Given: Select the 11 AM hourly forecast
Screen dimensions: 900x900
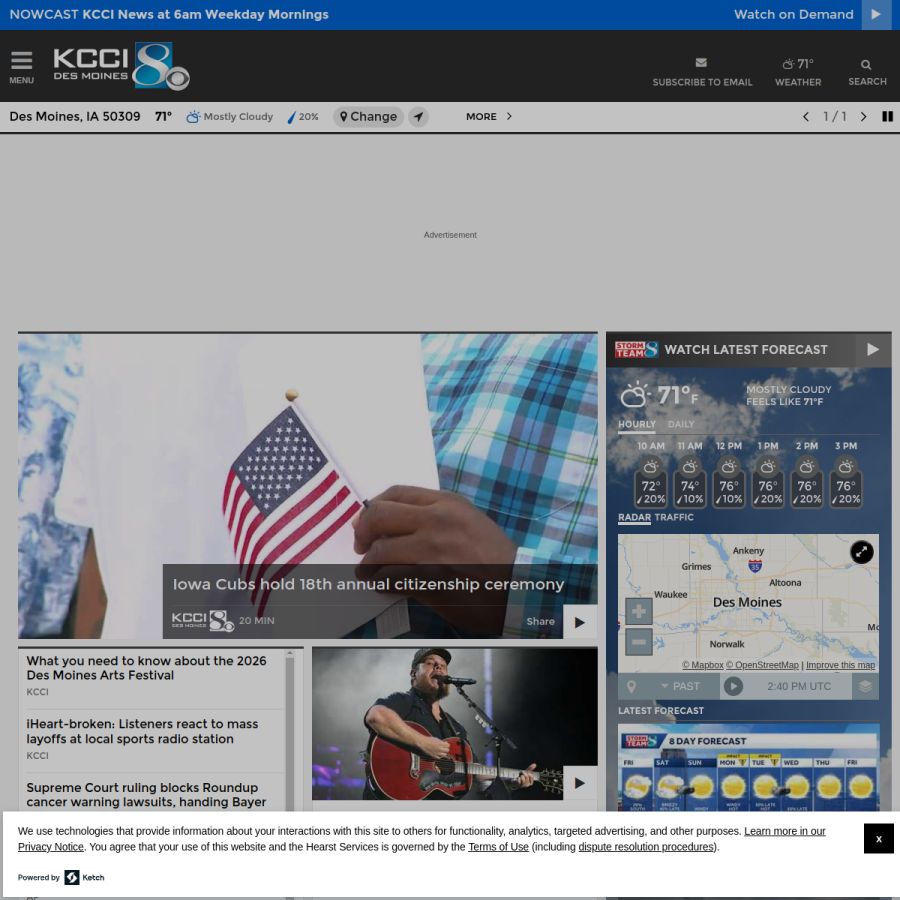Looking at the screenshot, I should coord(689,475).
